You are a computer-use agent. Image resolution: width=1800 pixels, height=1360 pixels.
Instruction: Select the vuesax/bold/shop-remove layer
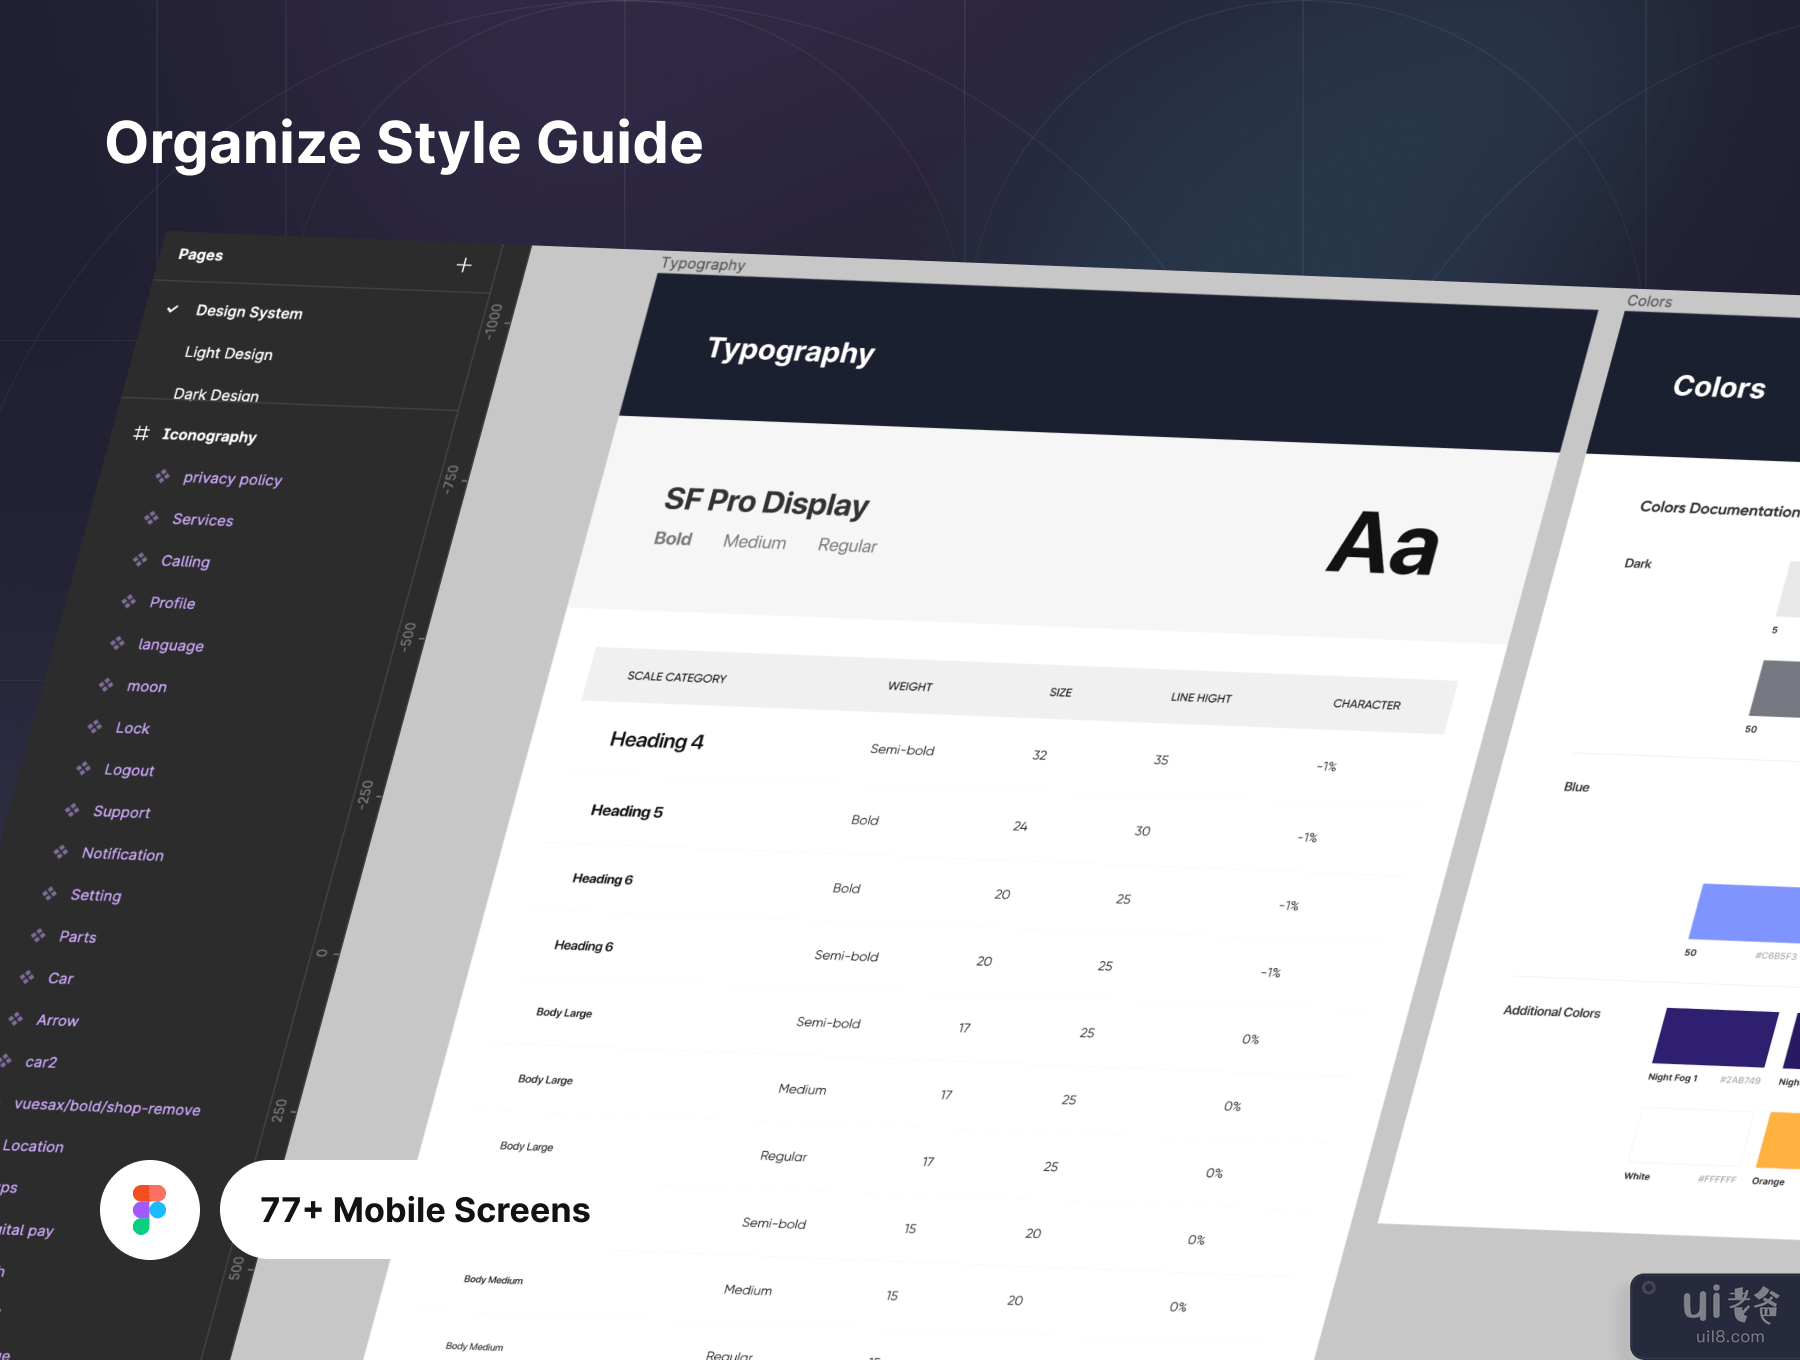107,1106
